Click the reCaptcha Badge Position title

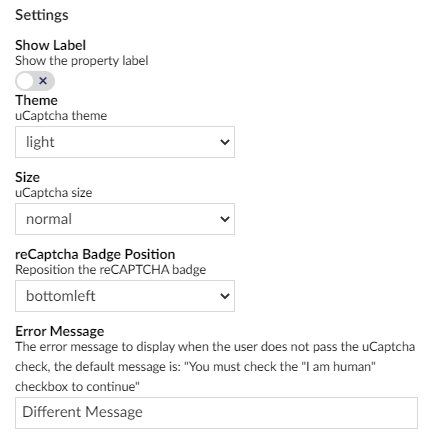click(x=95, y=254)
